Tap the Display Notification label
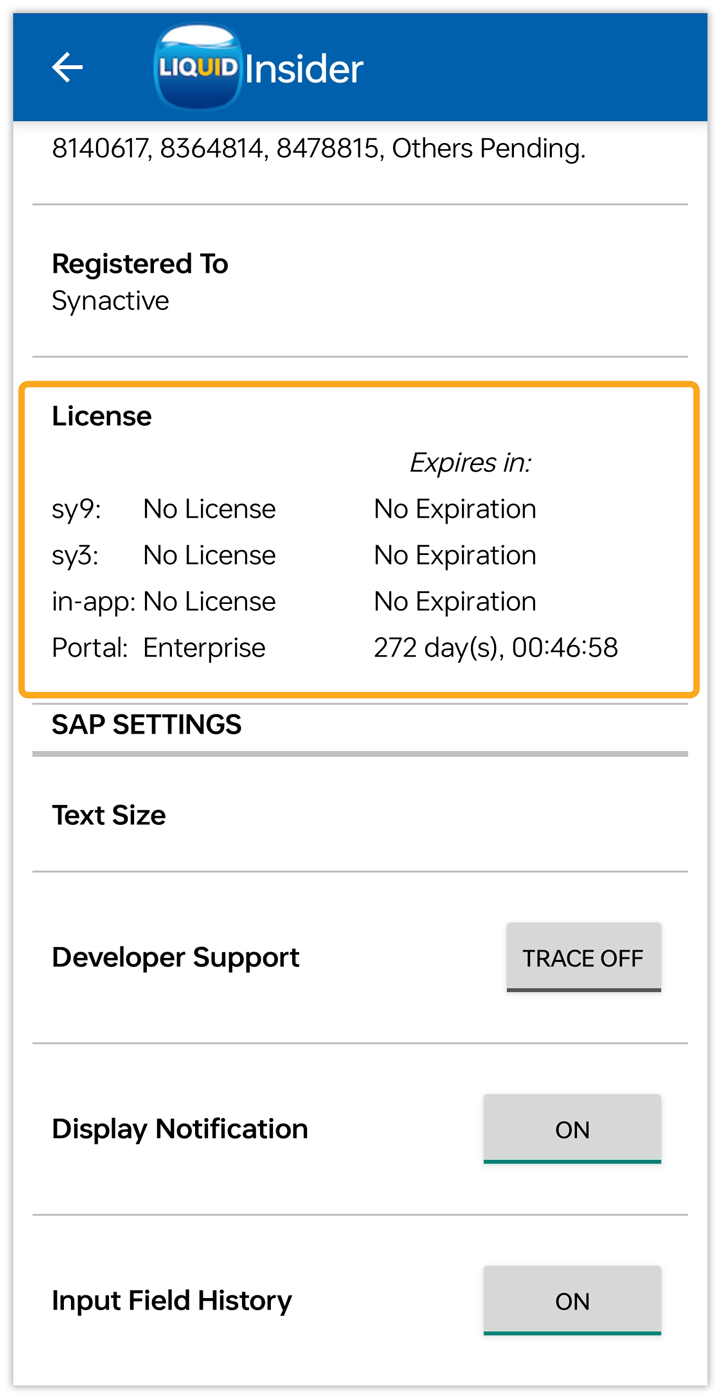The width and height of the screenshot is (720, 1398). tap(180, 1129)
